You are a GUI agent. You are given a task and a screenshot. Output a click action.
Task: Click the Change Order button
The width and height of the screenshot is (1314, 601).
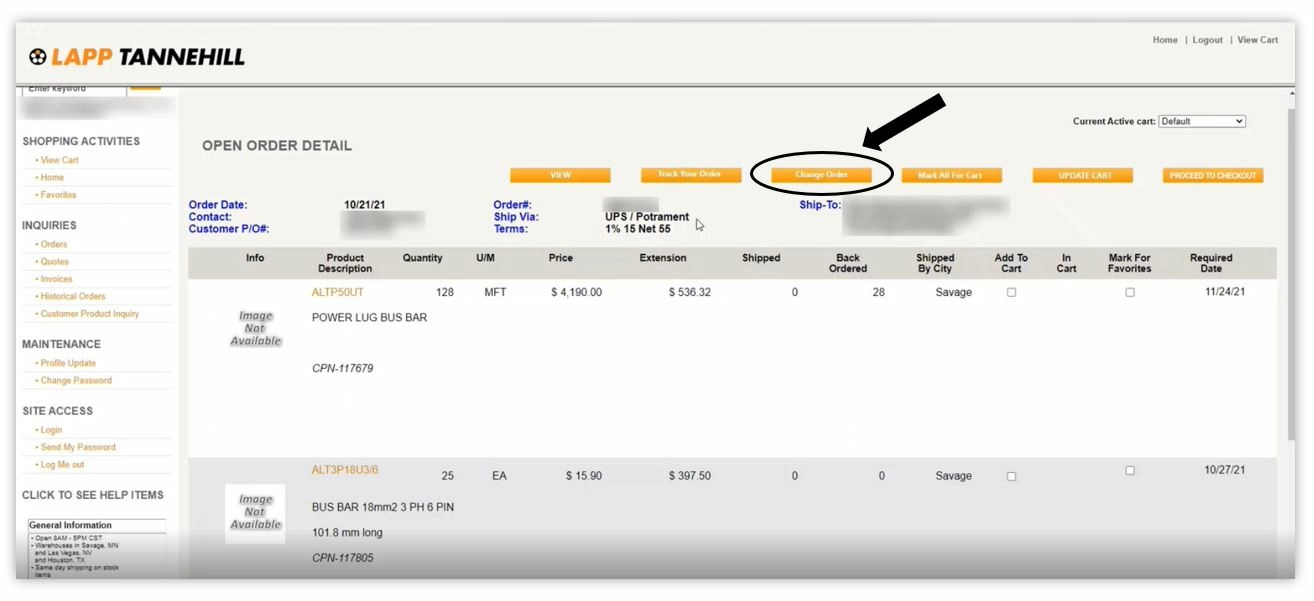pos(822,174)
